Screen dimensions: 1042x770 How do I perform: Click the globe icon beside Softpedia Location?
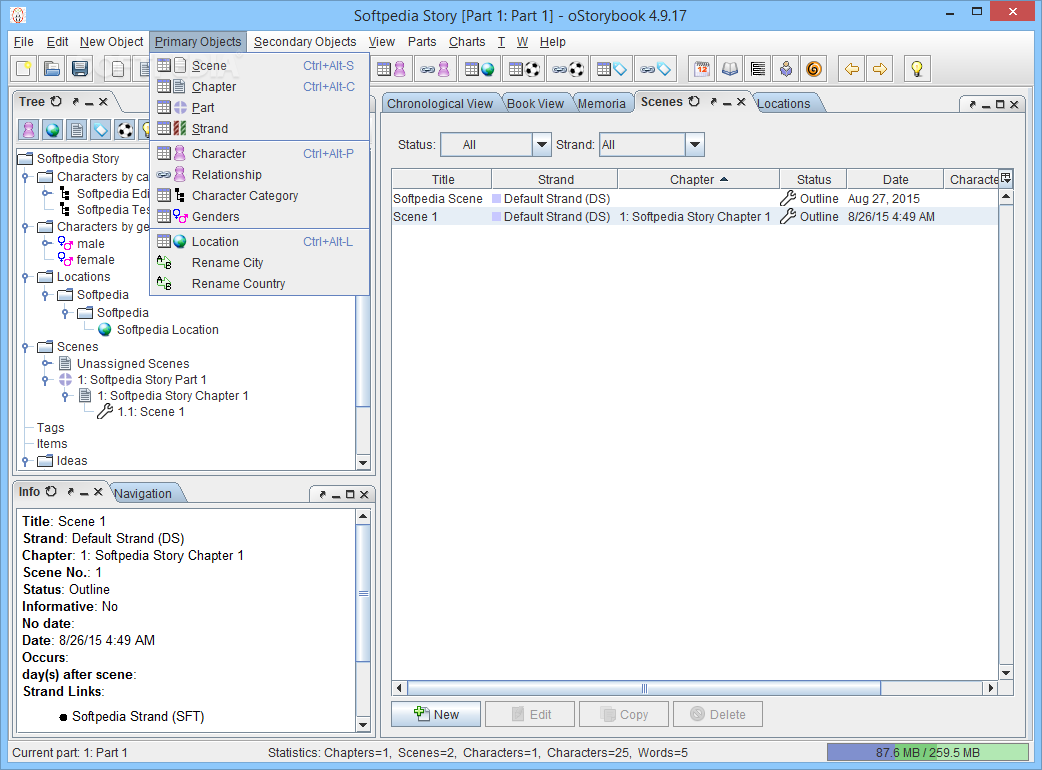click(104, 330)
